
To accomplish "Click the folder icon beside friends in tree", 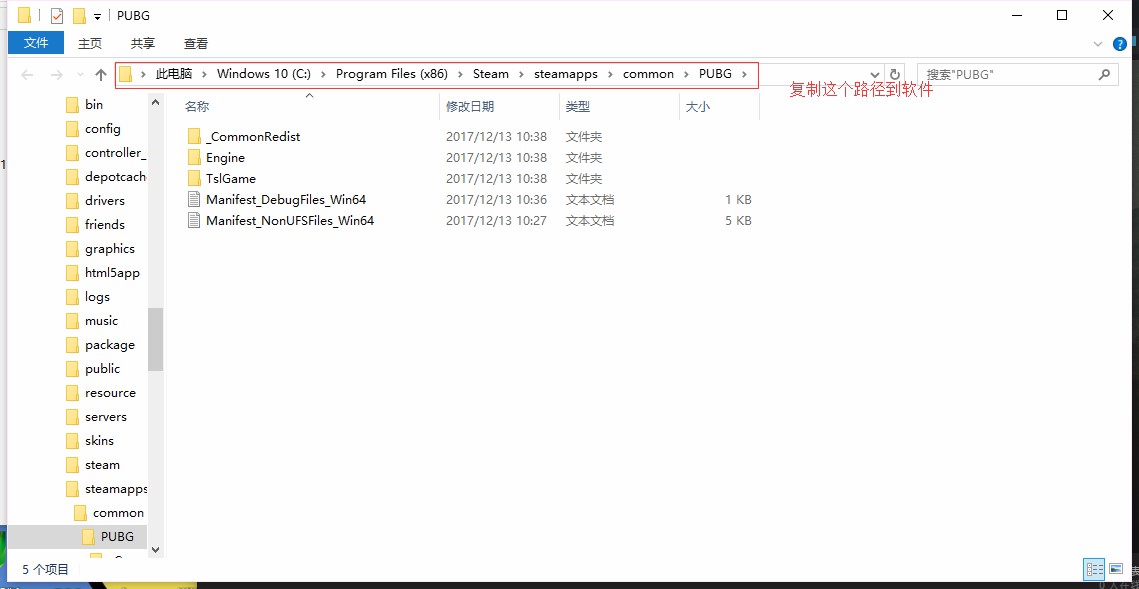I will pyautogui.click(x=72, y=224).
